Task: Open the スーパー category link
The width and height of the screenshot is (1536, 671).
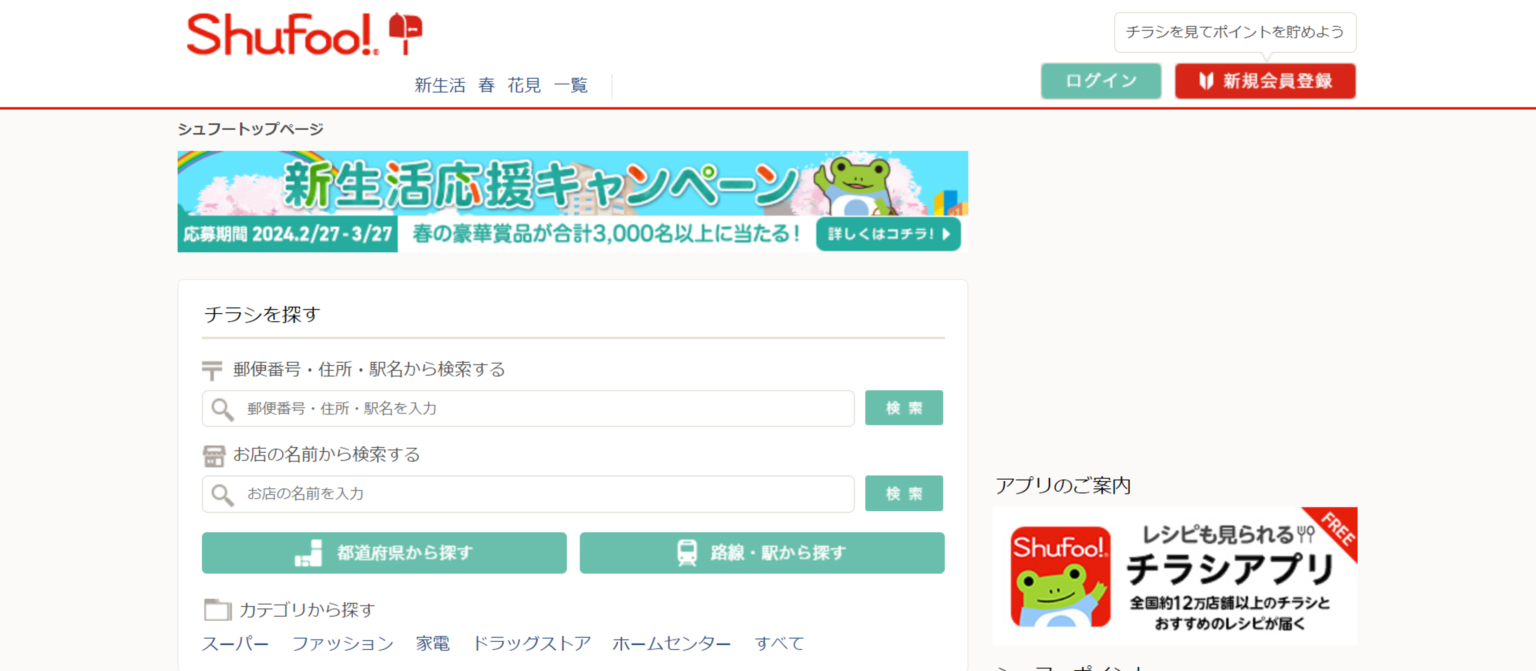Action: pyautogui.click(x=235, y=644)
